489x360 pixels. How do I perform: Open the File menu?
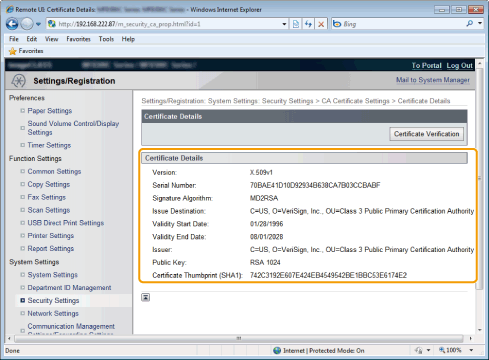point(14,39)
